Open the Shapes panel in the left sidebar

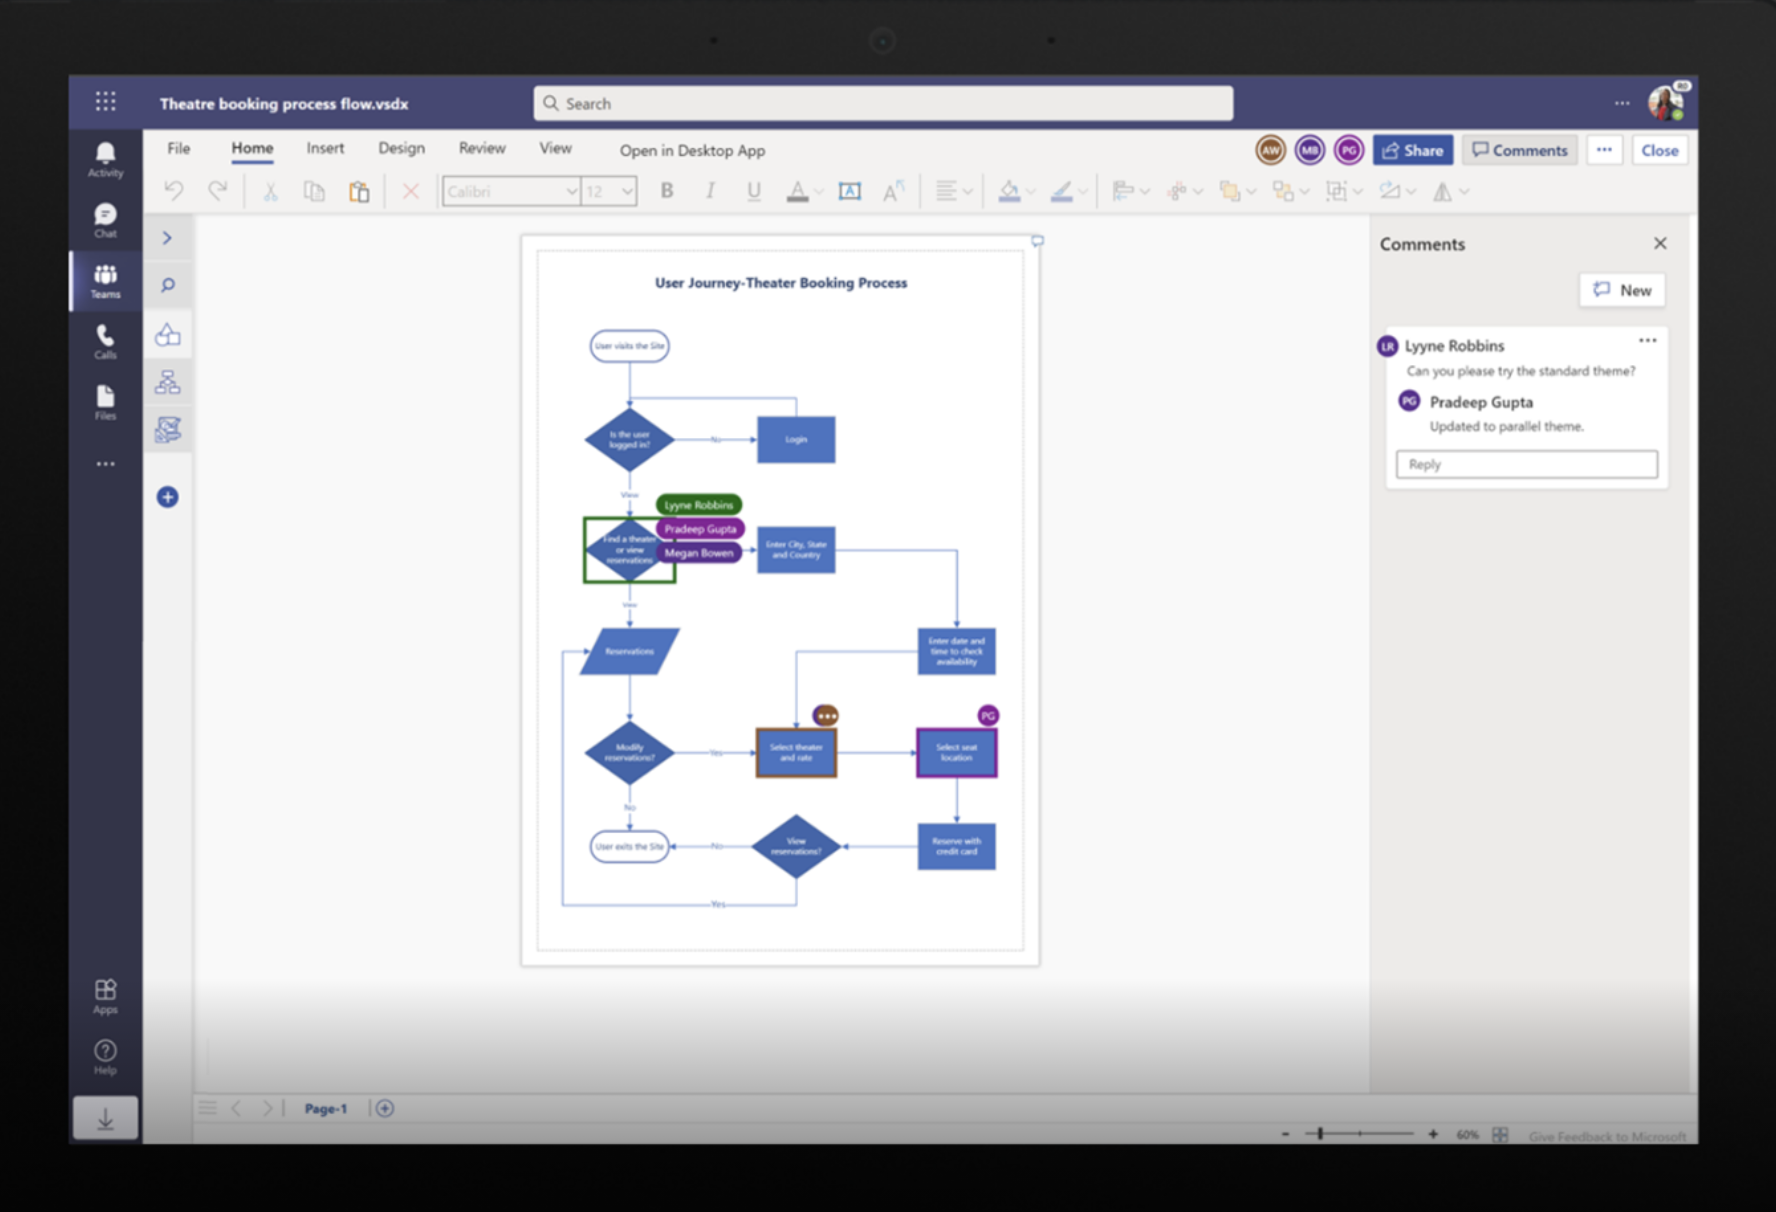click(x=167, y=335)
